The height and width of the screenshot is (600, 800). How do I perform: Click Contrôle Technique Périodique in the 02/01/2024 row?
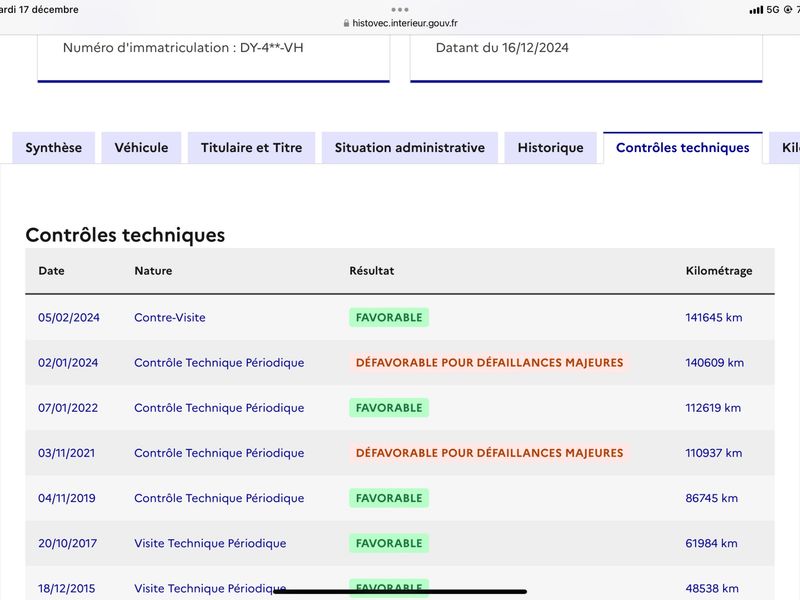click(219, 363)
